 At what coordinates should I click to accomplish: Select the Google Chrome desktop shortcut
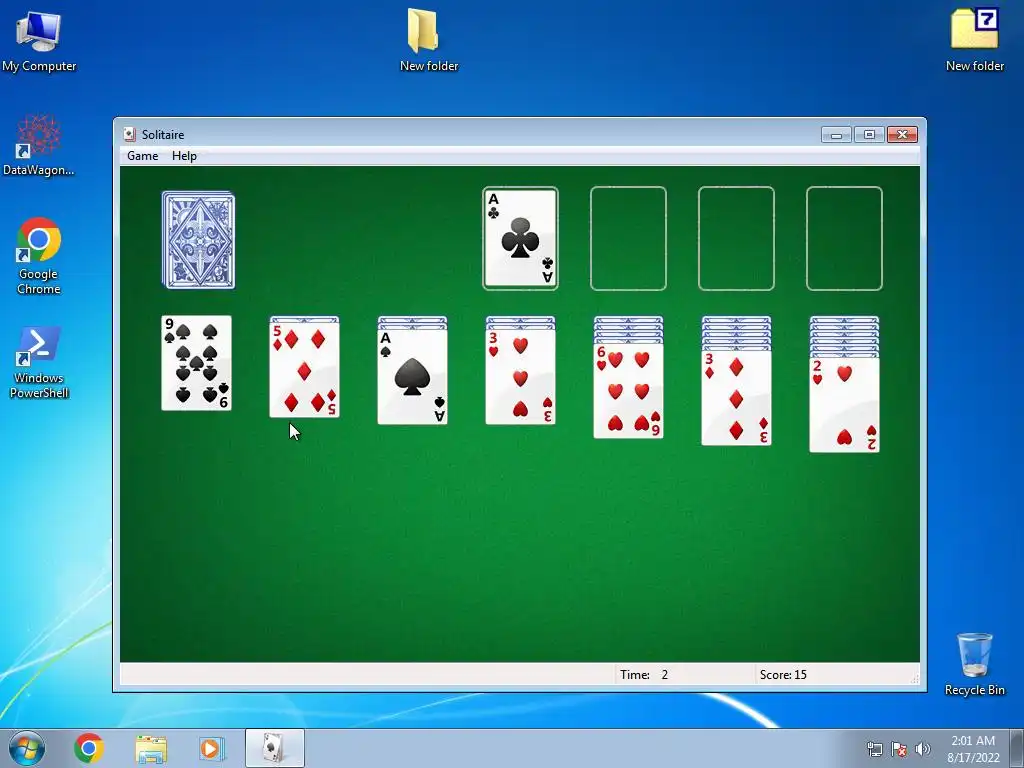(39, 256)
